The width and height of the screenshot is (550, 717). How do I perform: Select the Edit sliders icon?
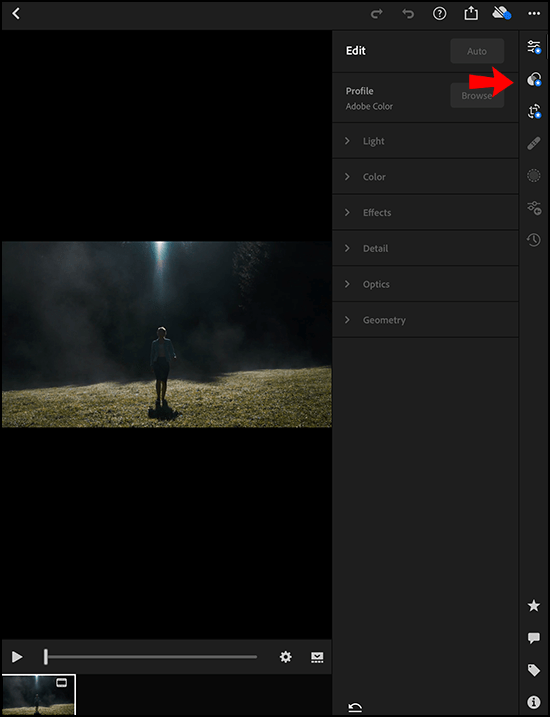click(534, 47)
